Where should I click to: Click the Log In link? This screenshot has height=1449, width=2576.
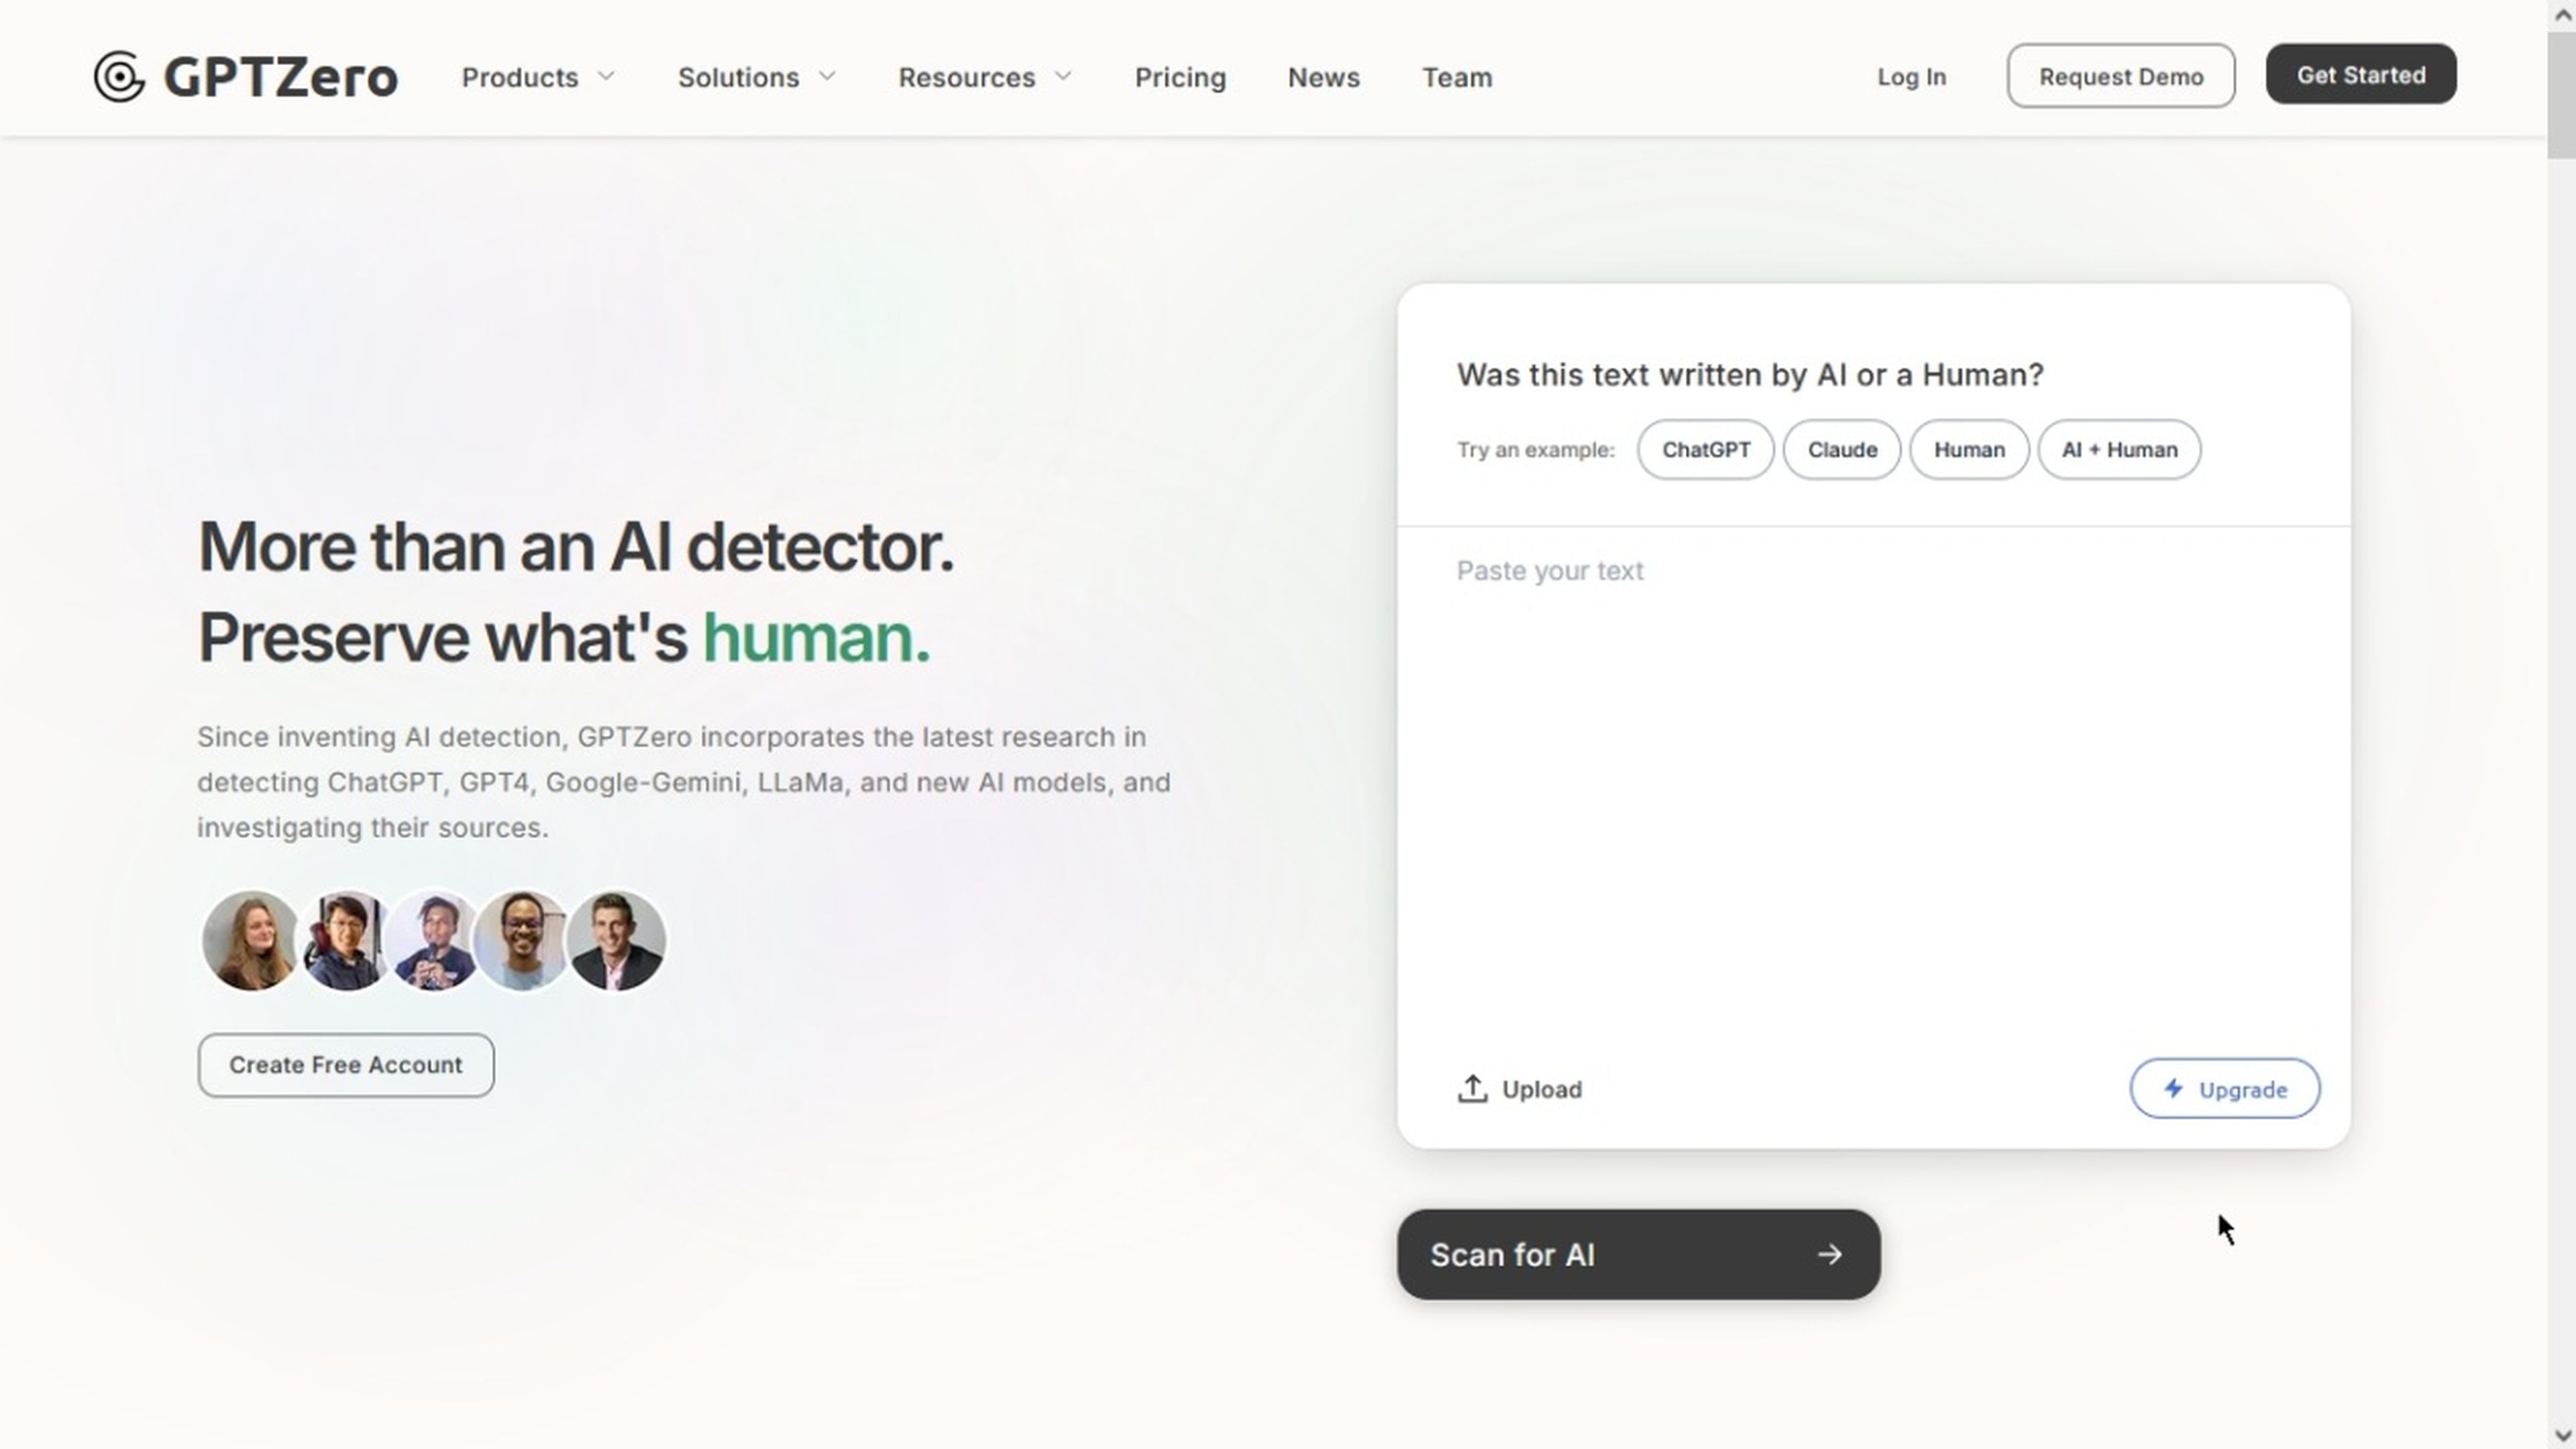[1911, 77]
